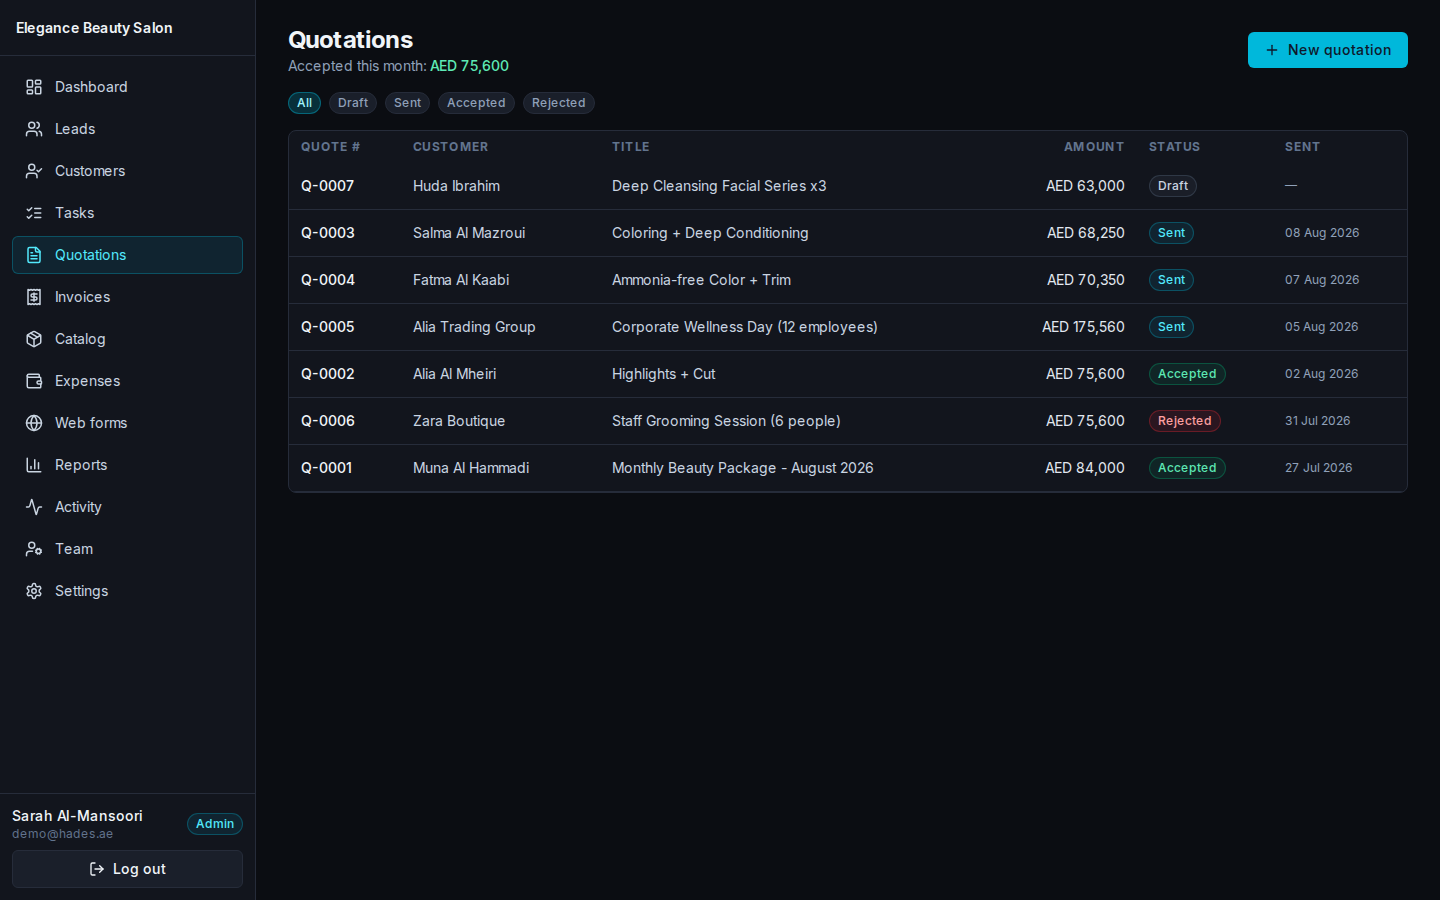Open Dashboard via its grid icon

point(34,87)
